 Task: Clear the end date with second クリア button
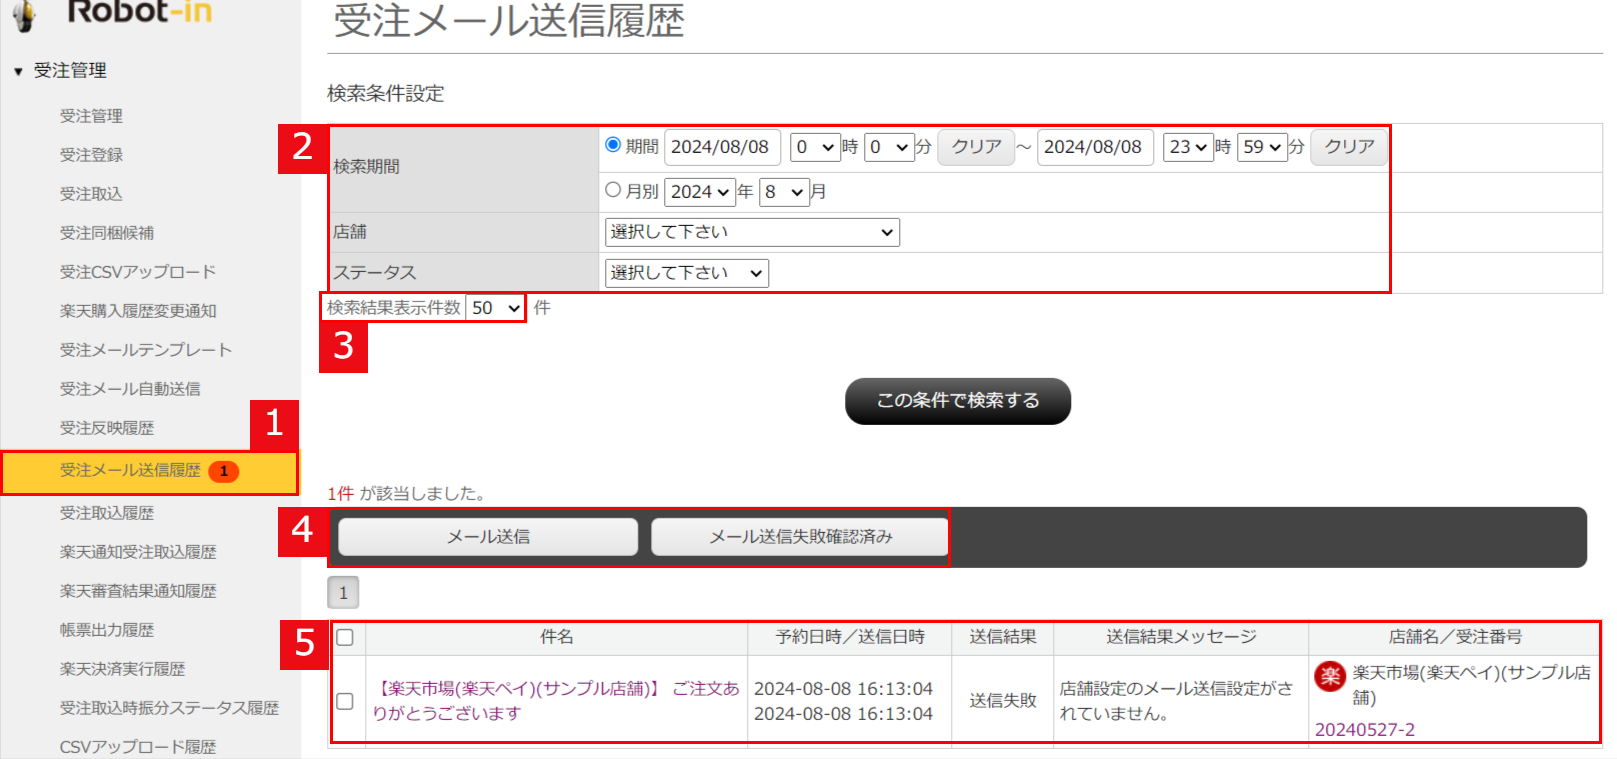coord(1349,147)
